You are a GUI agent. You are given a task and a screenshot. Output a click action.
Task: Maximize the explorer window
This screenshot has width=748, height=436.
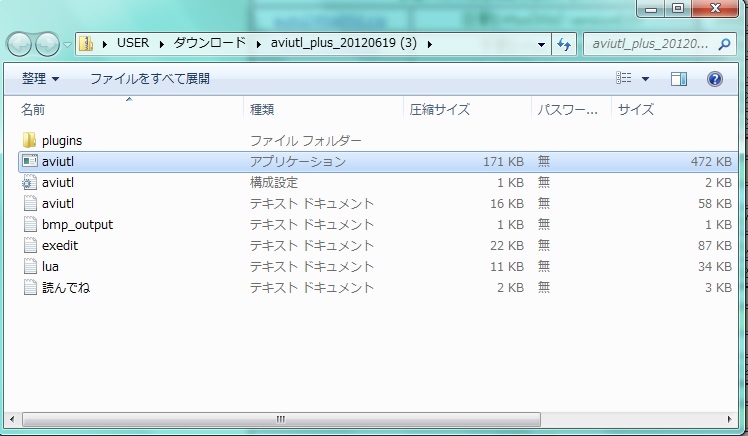(x=678, y=8)
